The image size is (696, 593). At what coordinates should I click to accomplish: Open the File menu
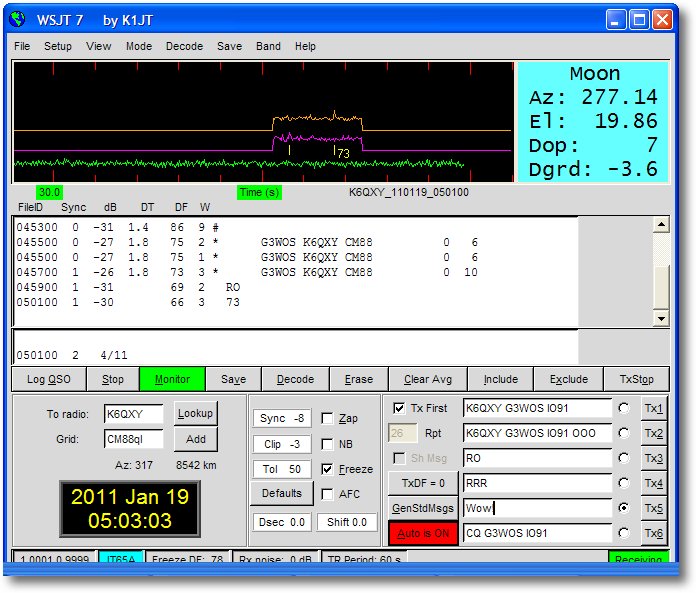pyautogui.click(x=22, y=46)
